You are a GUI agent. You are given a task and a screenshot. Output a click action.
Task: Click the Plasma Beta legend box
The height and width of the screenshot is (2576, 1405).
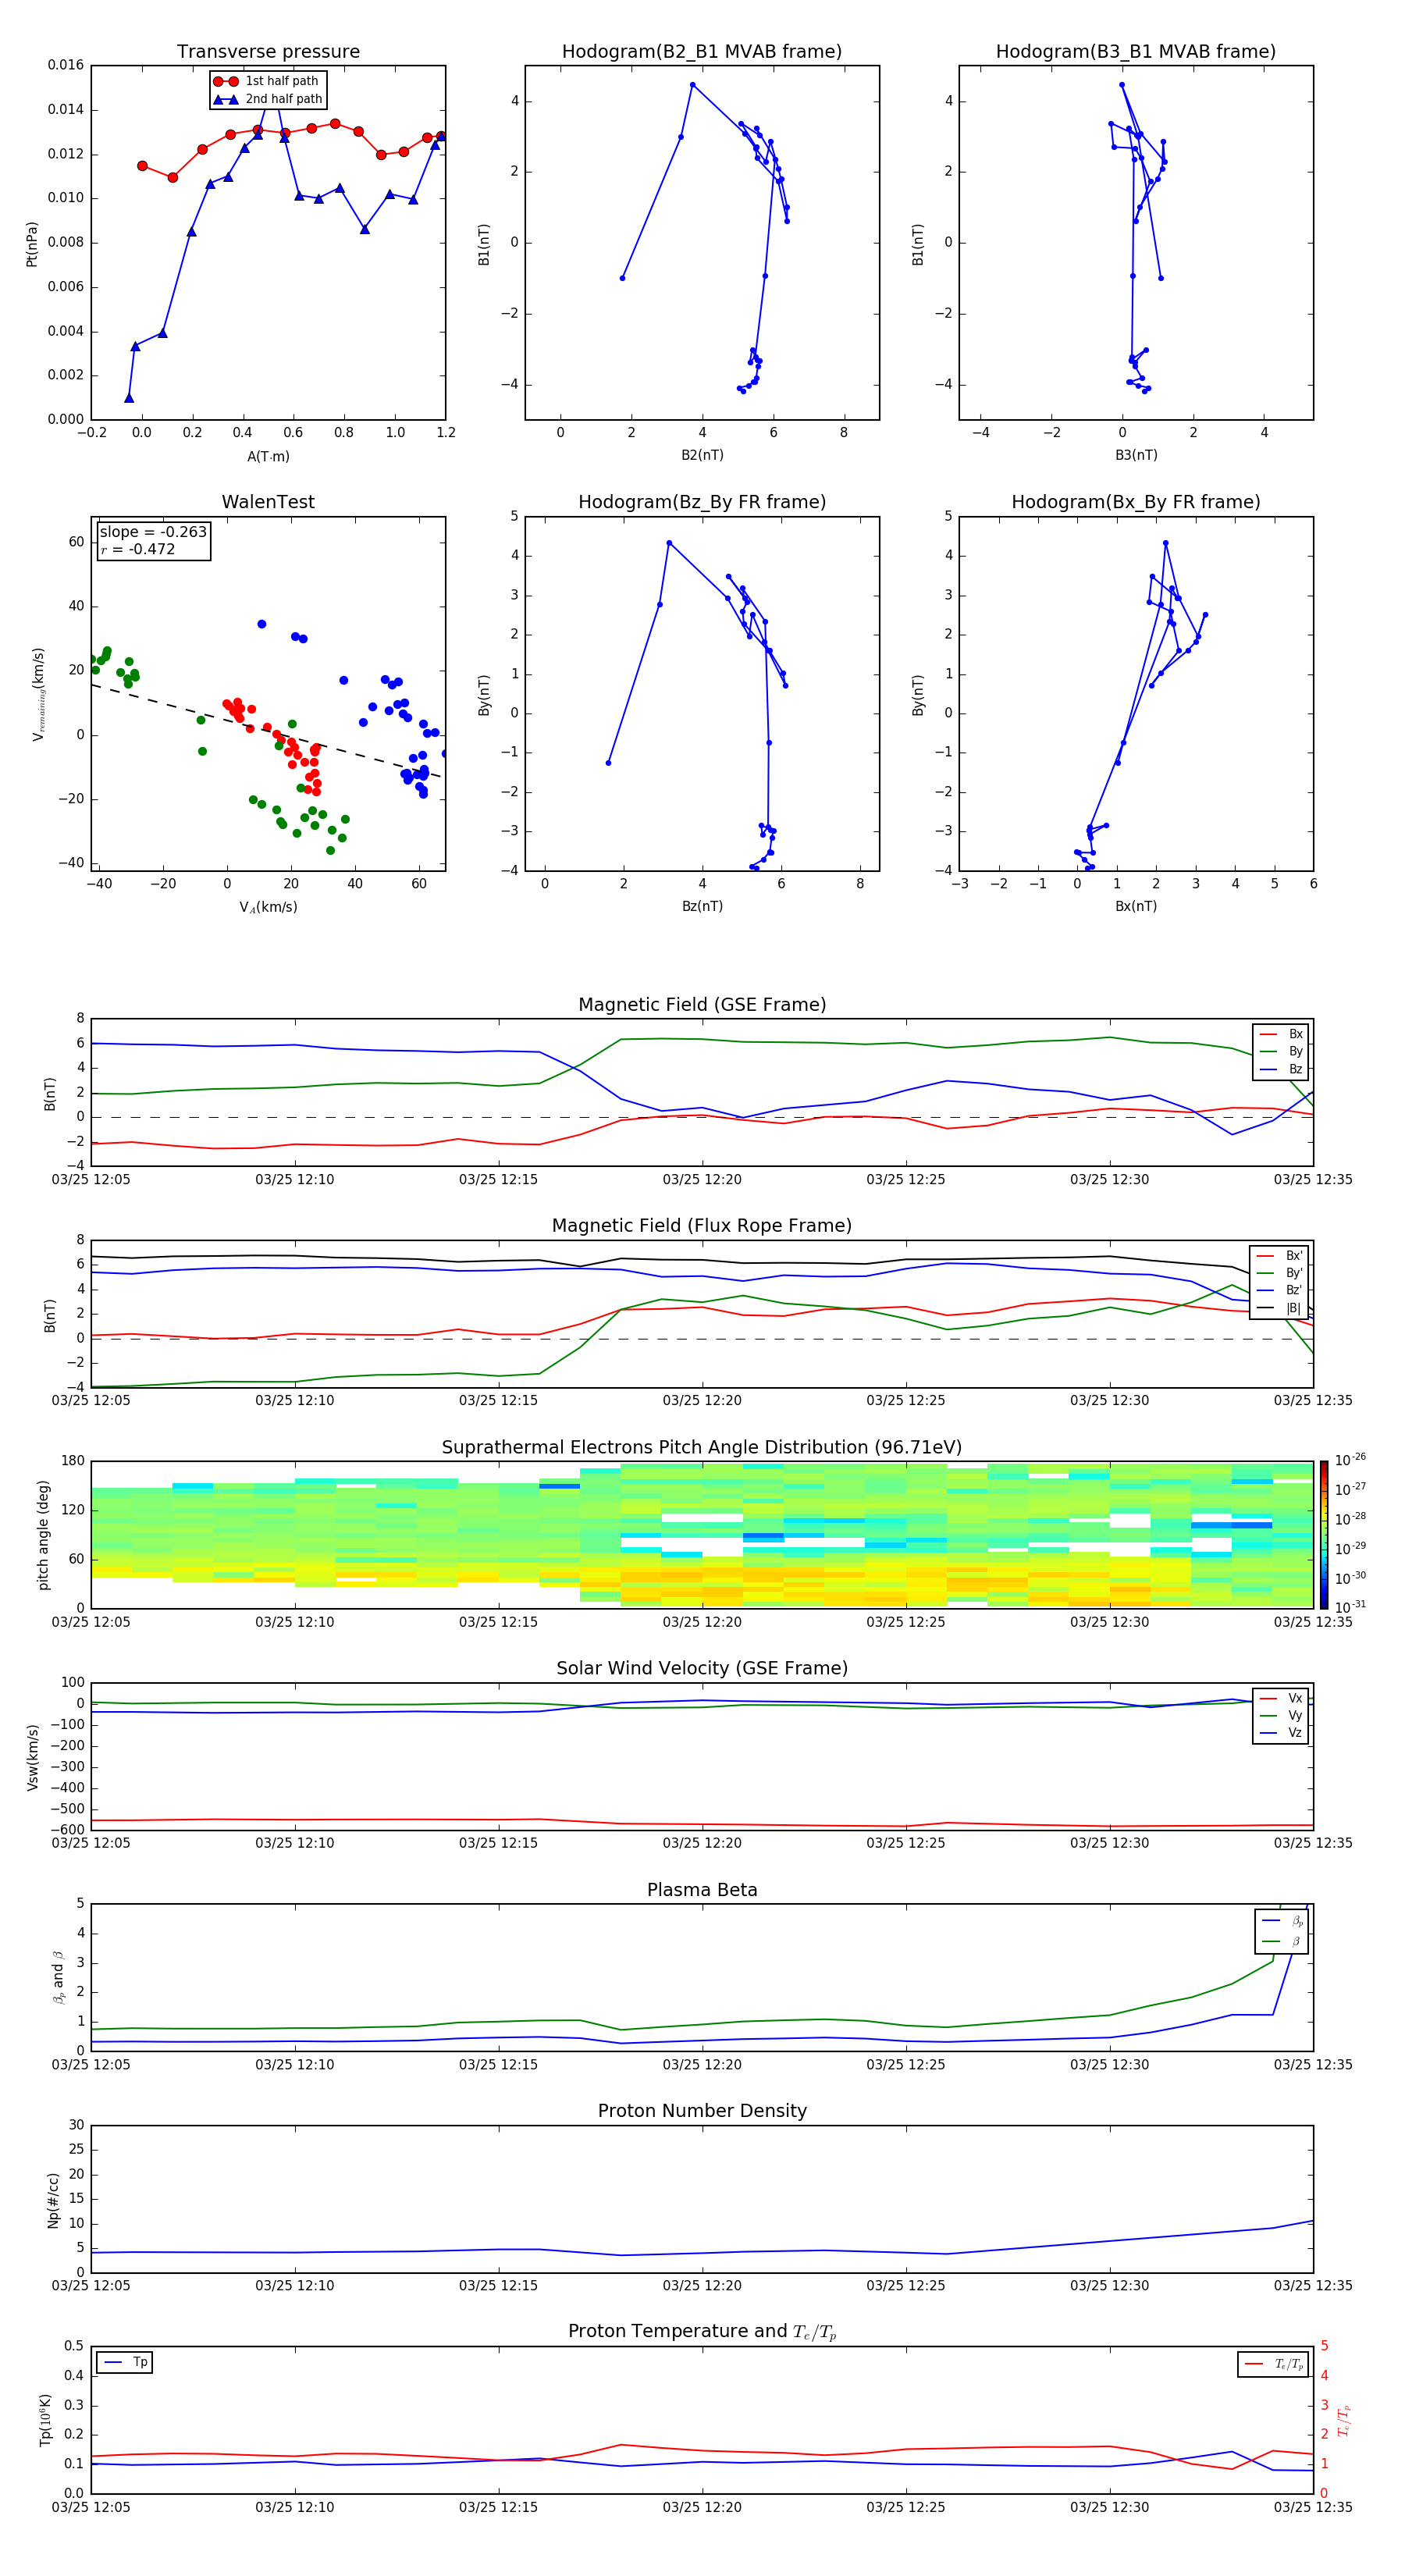point(1282,1931)
